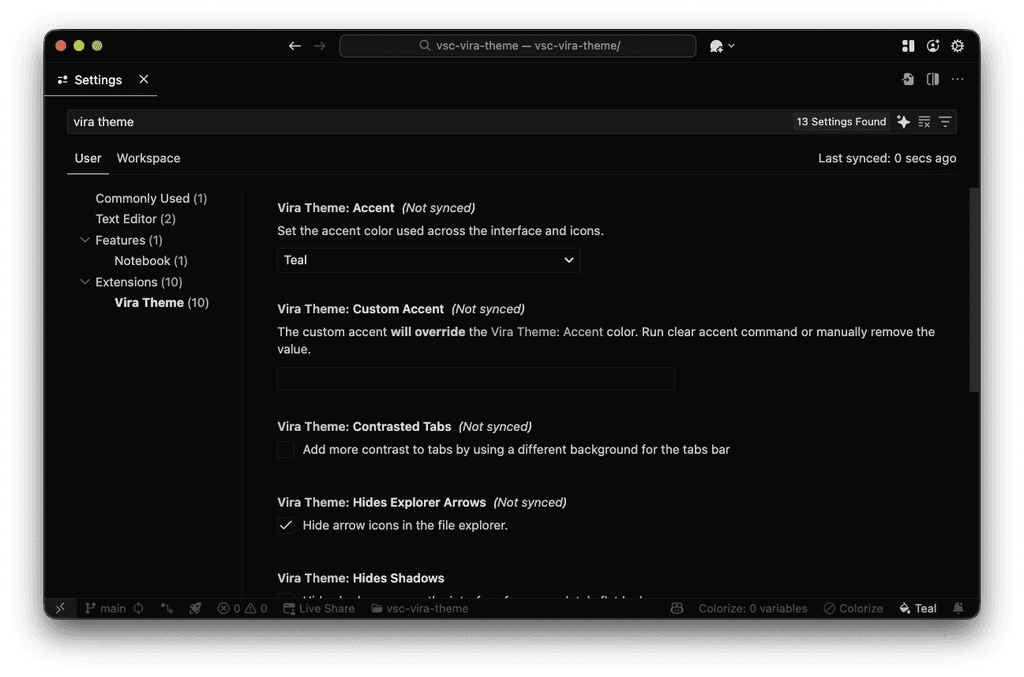
Task: Change Teal accent from status bar
Action: pos(918,608)
